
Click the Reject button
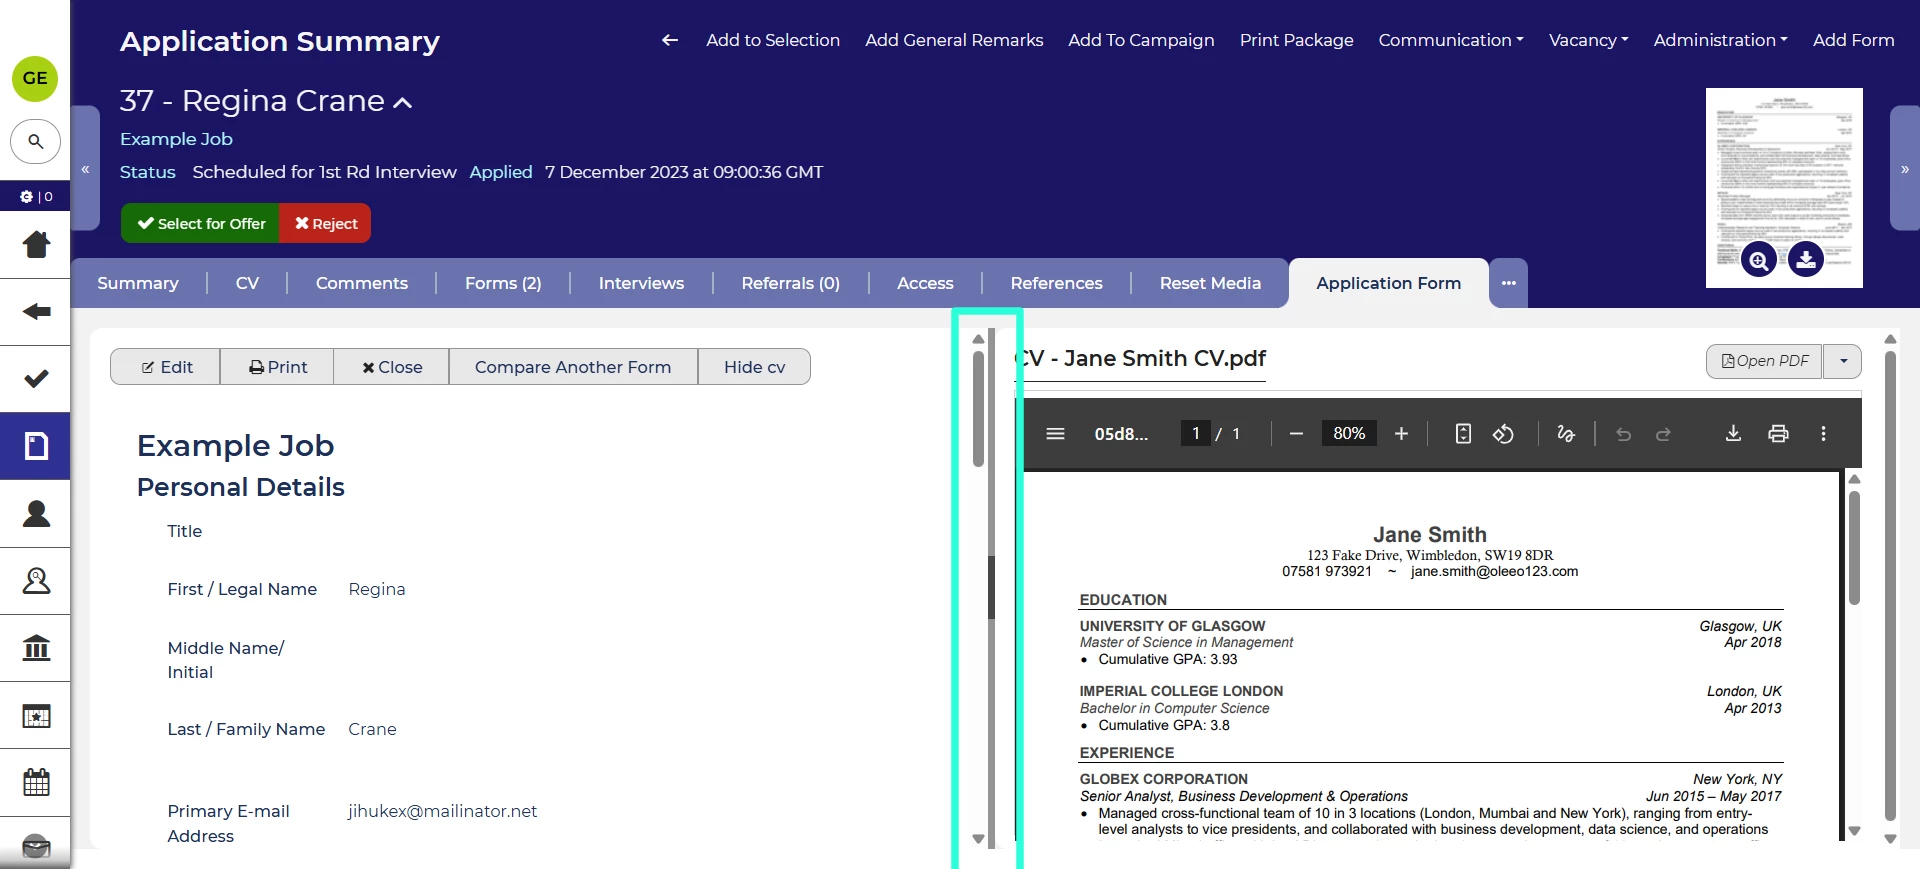click(325, 223)
